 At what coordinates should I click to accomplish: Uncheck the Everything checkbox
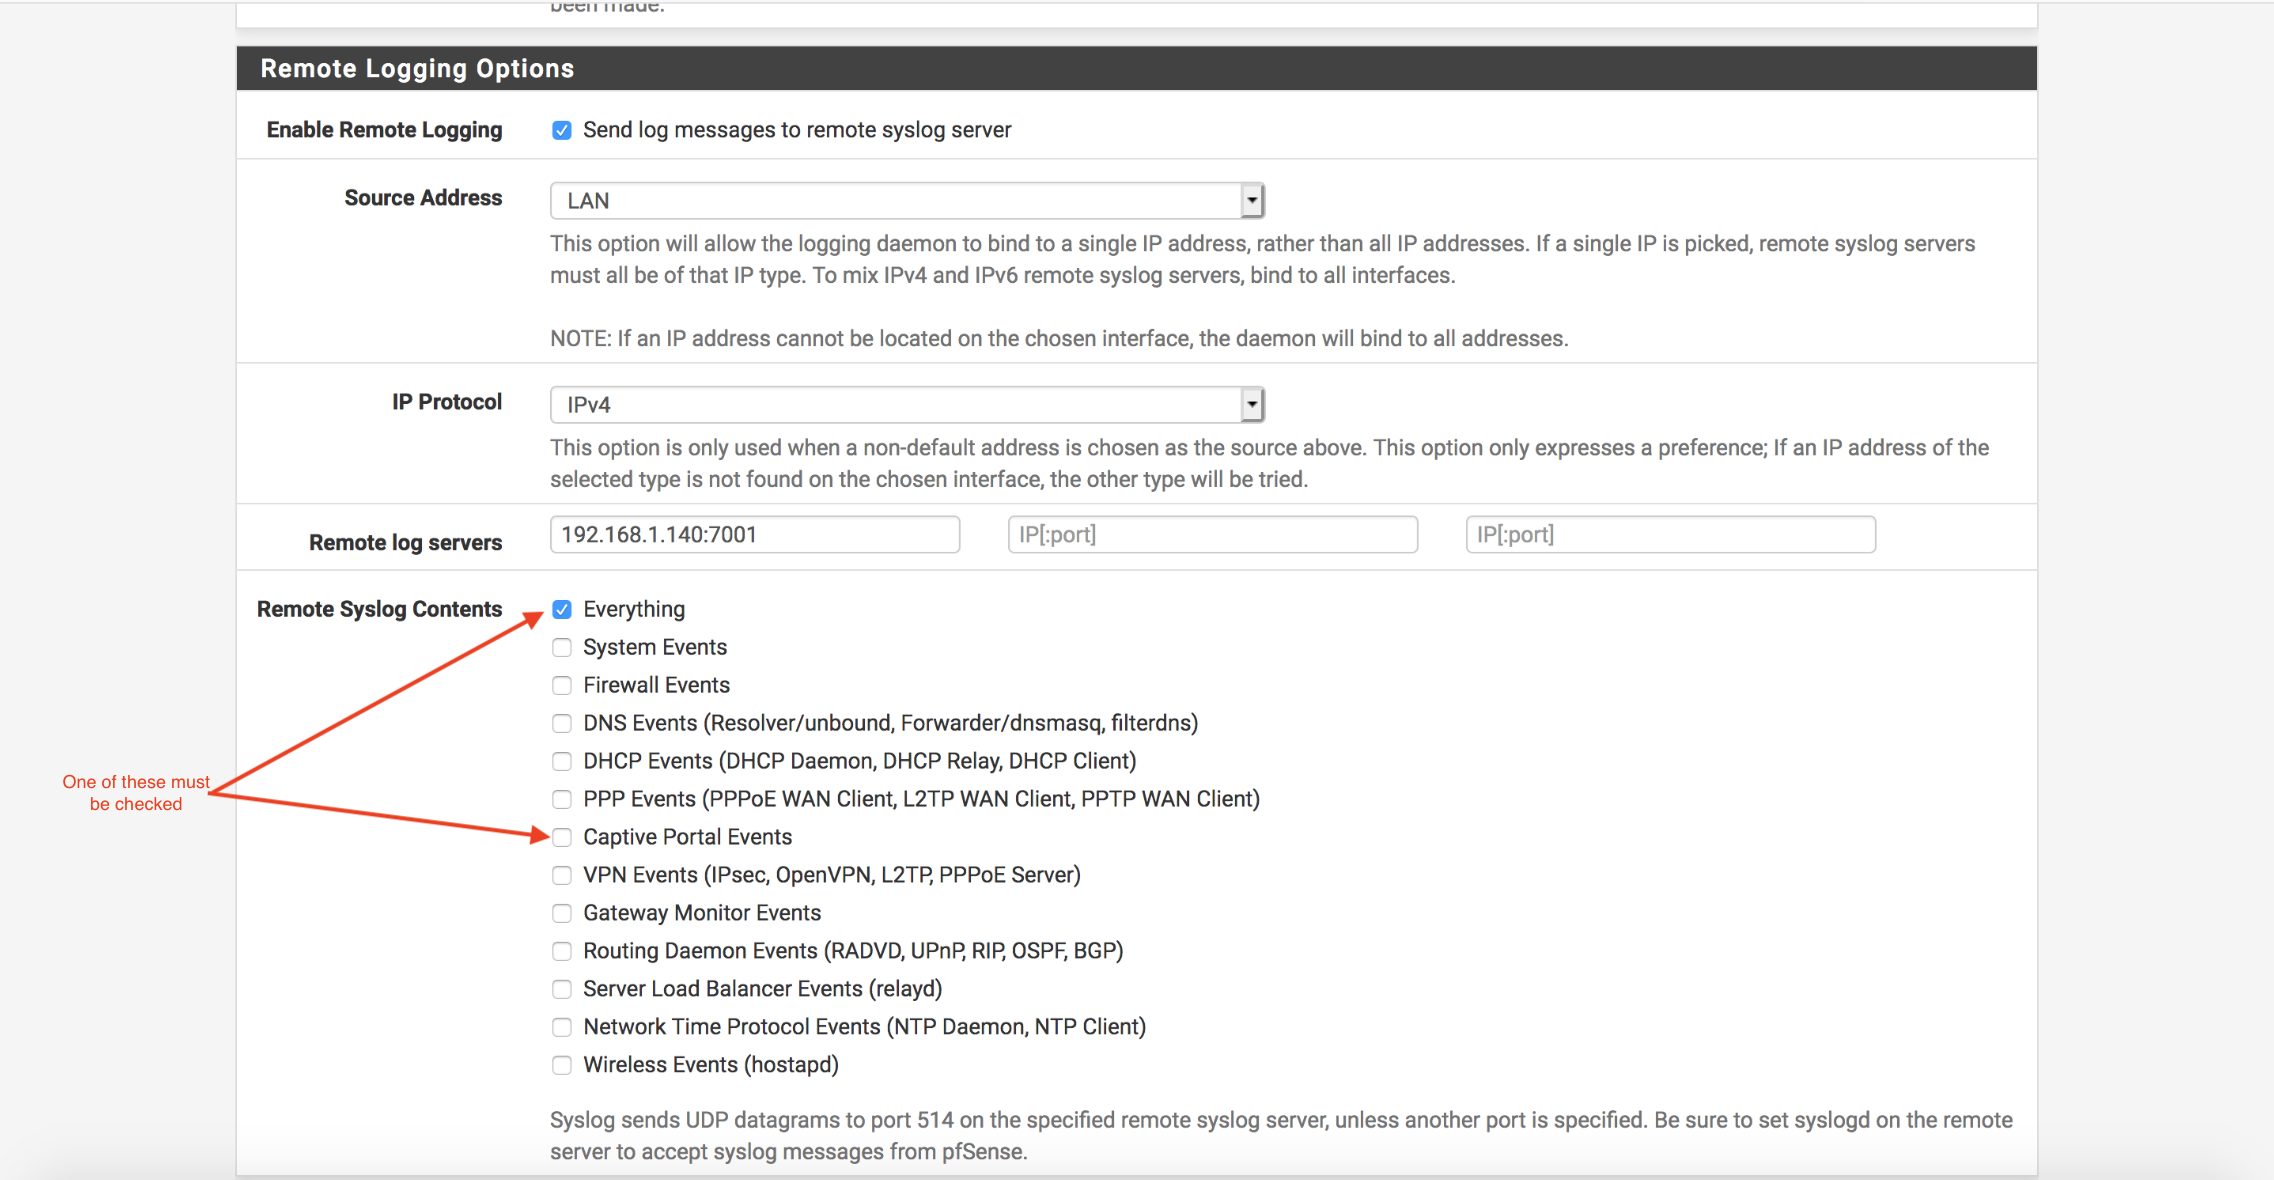562,609
